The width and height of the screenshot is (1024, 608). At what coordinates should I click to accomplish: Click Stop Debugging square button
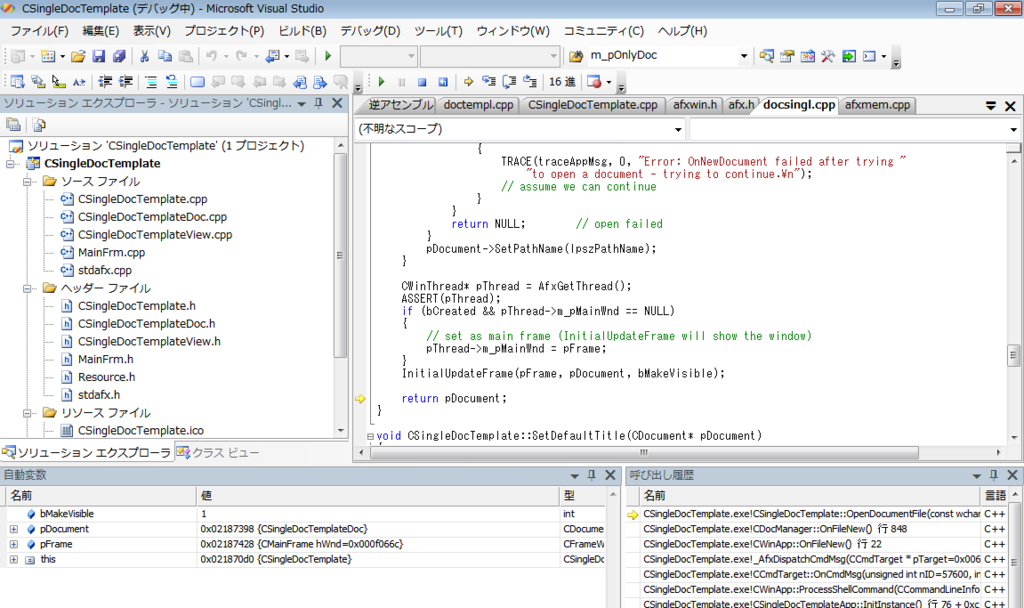[x=422, y=82]
